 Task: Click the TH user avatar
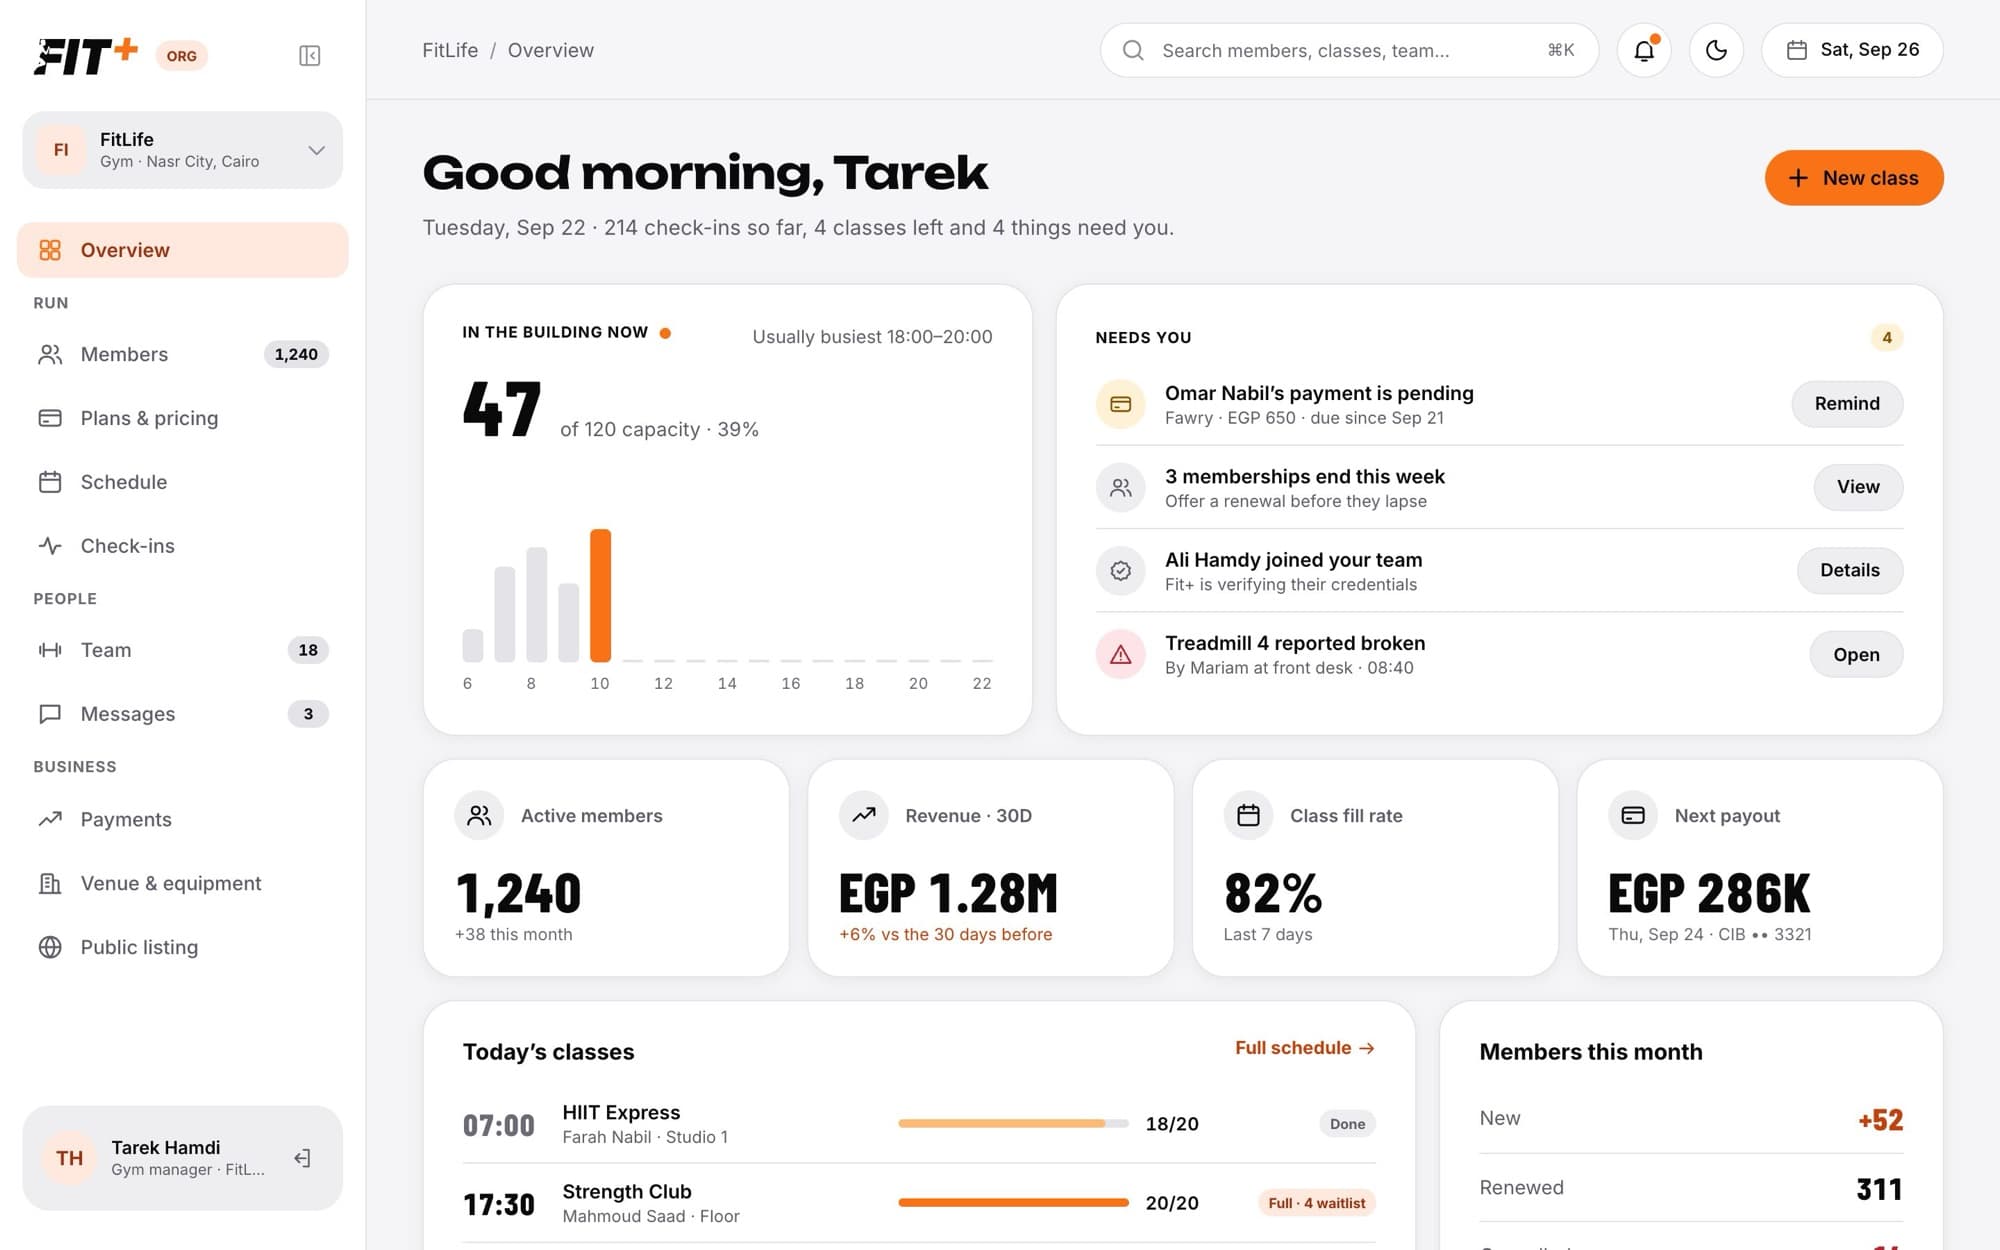click(69, 1158)
